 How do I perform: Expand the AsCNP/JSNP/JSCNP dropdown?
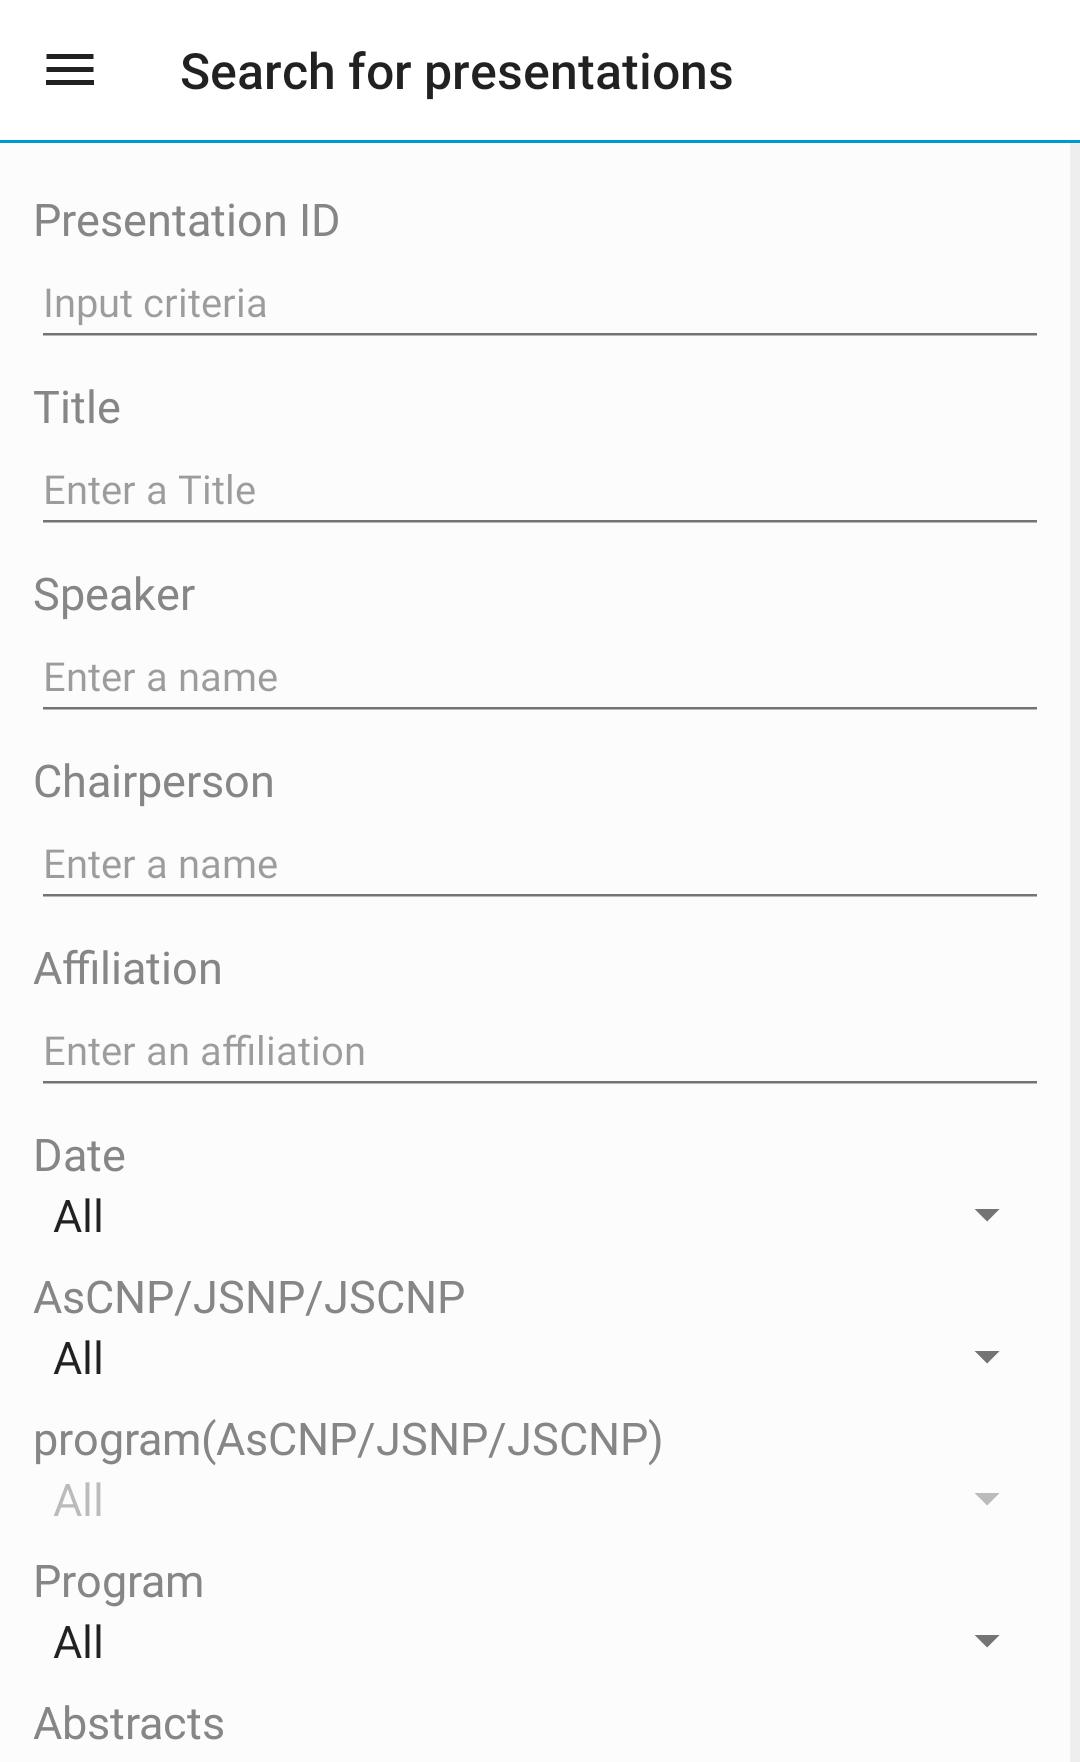(x=520, y=1359)
